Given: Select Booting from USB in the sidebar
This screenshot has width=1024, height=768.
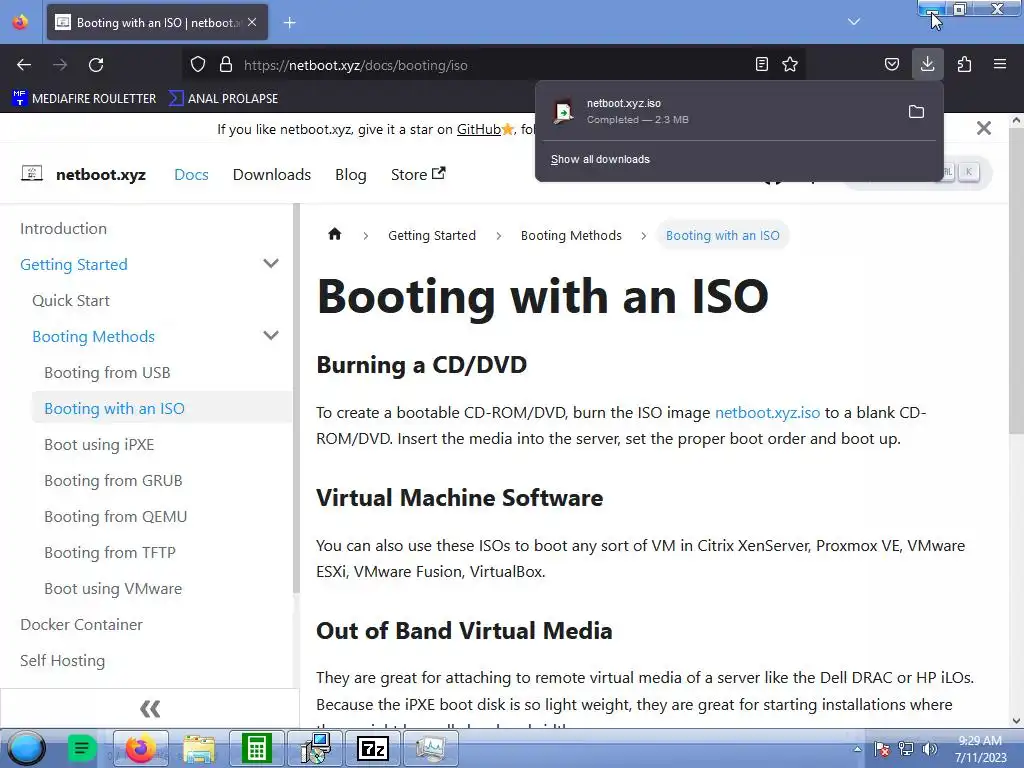Looking at the screenshot, I should click(107, 372).
